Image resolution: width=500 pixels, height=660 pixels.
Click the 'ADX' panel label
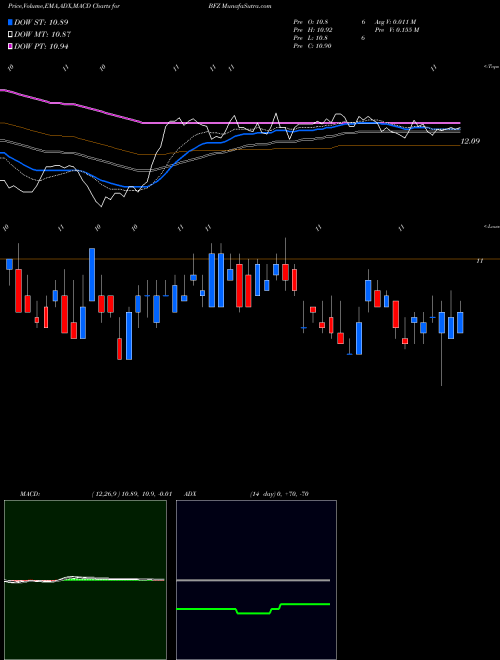(x=191, y=494)
